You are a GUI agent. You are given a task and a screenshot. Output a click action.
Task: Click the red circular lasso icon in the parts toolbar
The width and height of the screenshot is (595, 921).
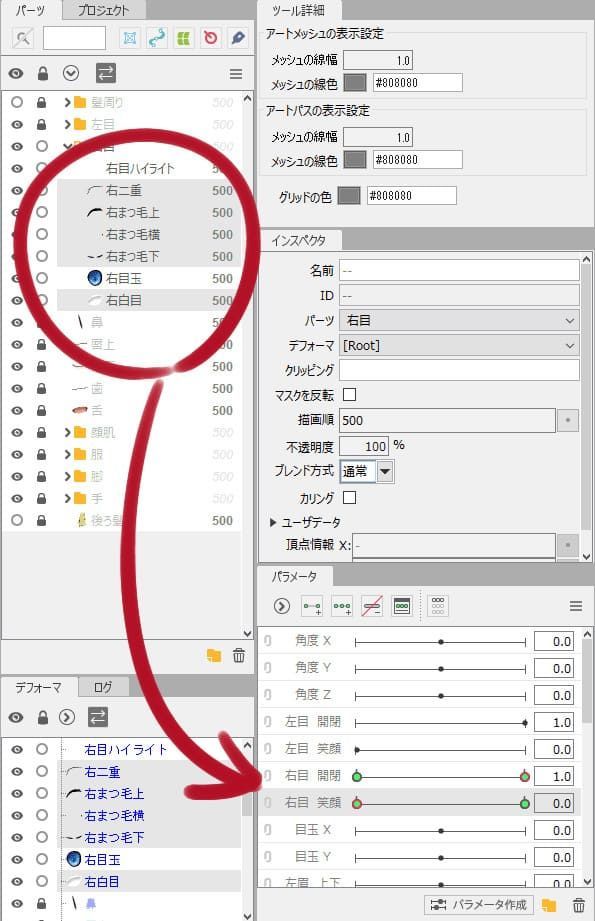(210, 38)
